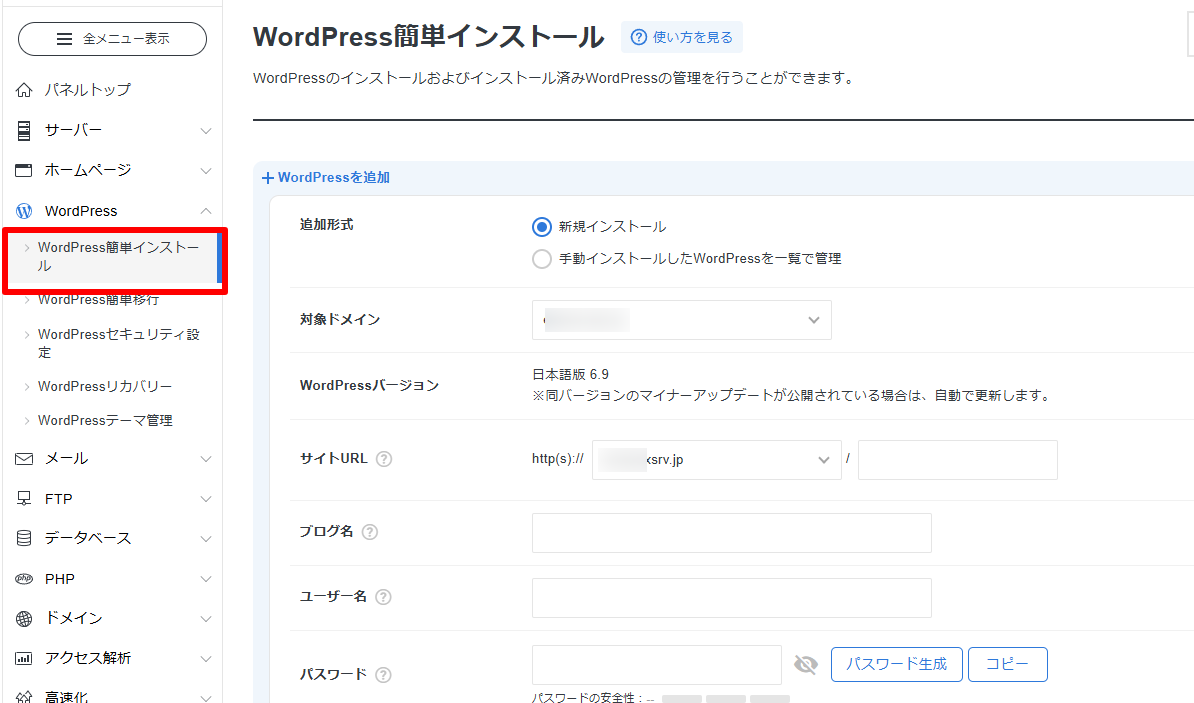Choose 手動インストールしたWordPressを一覧で管理 option
The height and width of the screenshot is (703, 1194).
pos(541,258)
